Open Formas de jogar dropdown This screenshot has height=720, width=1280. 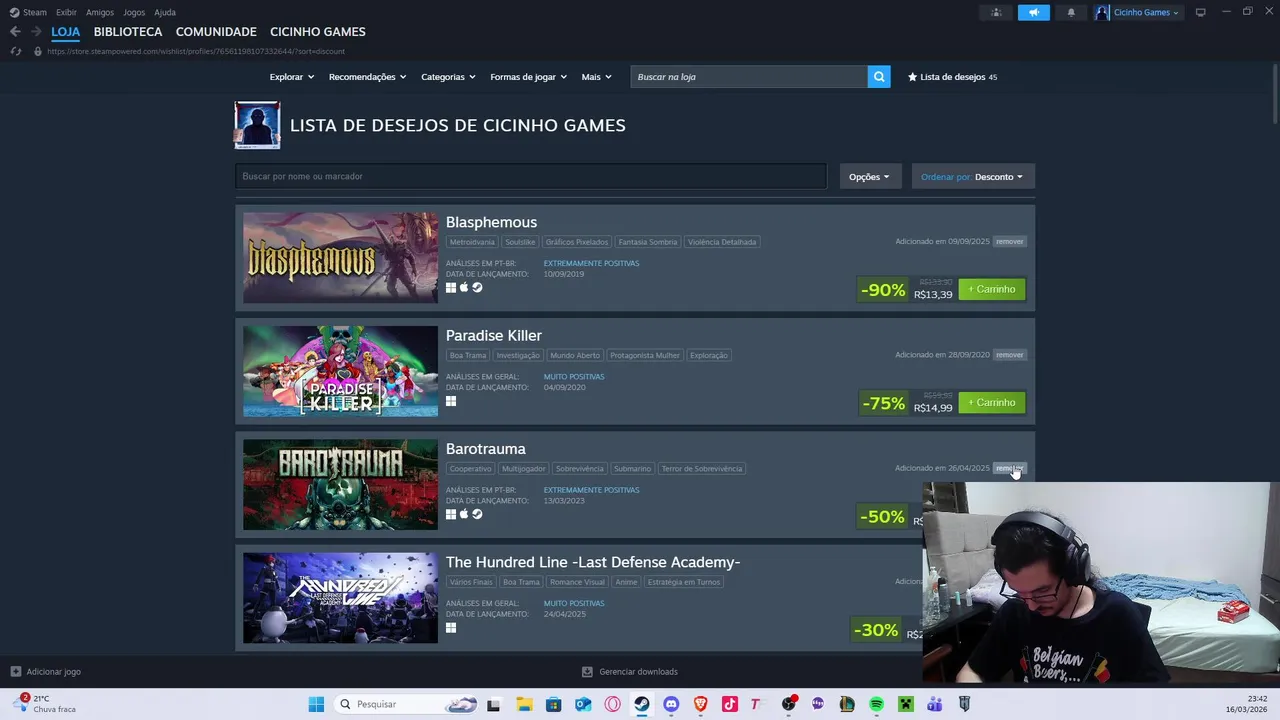(528, 77)
